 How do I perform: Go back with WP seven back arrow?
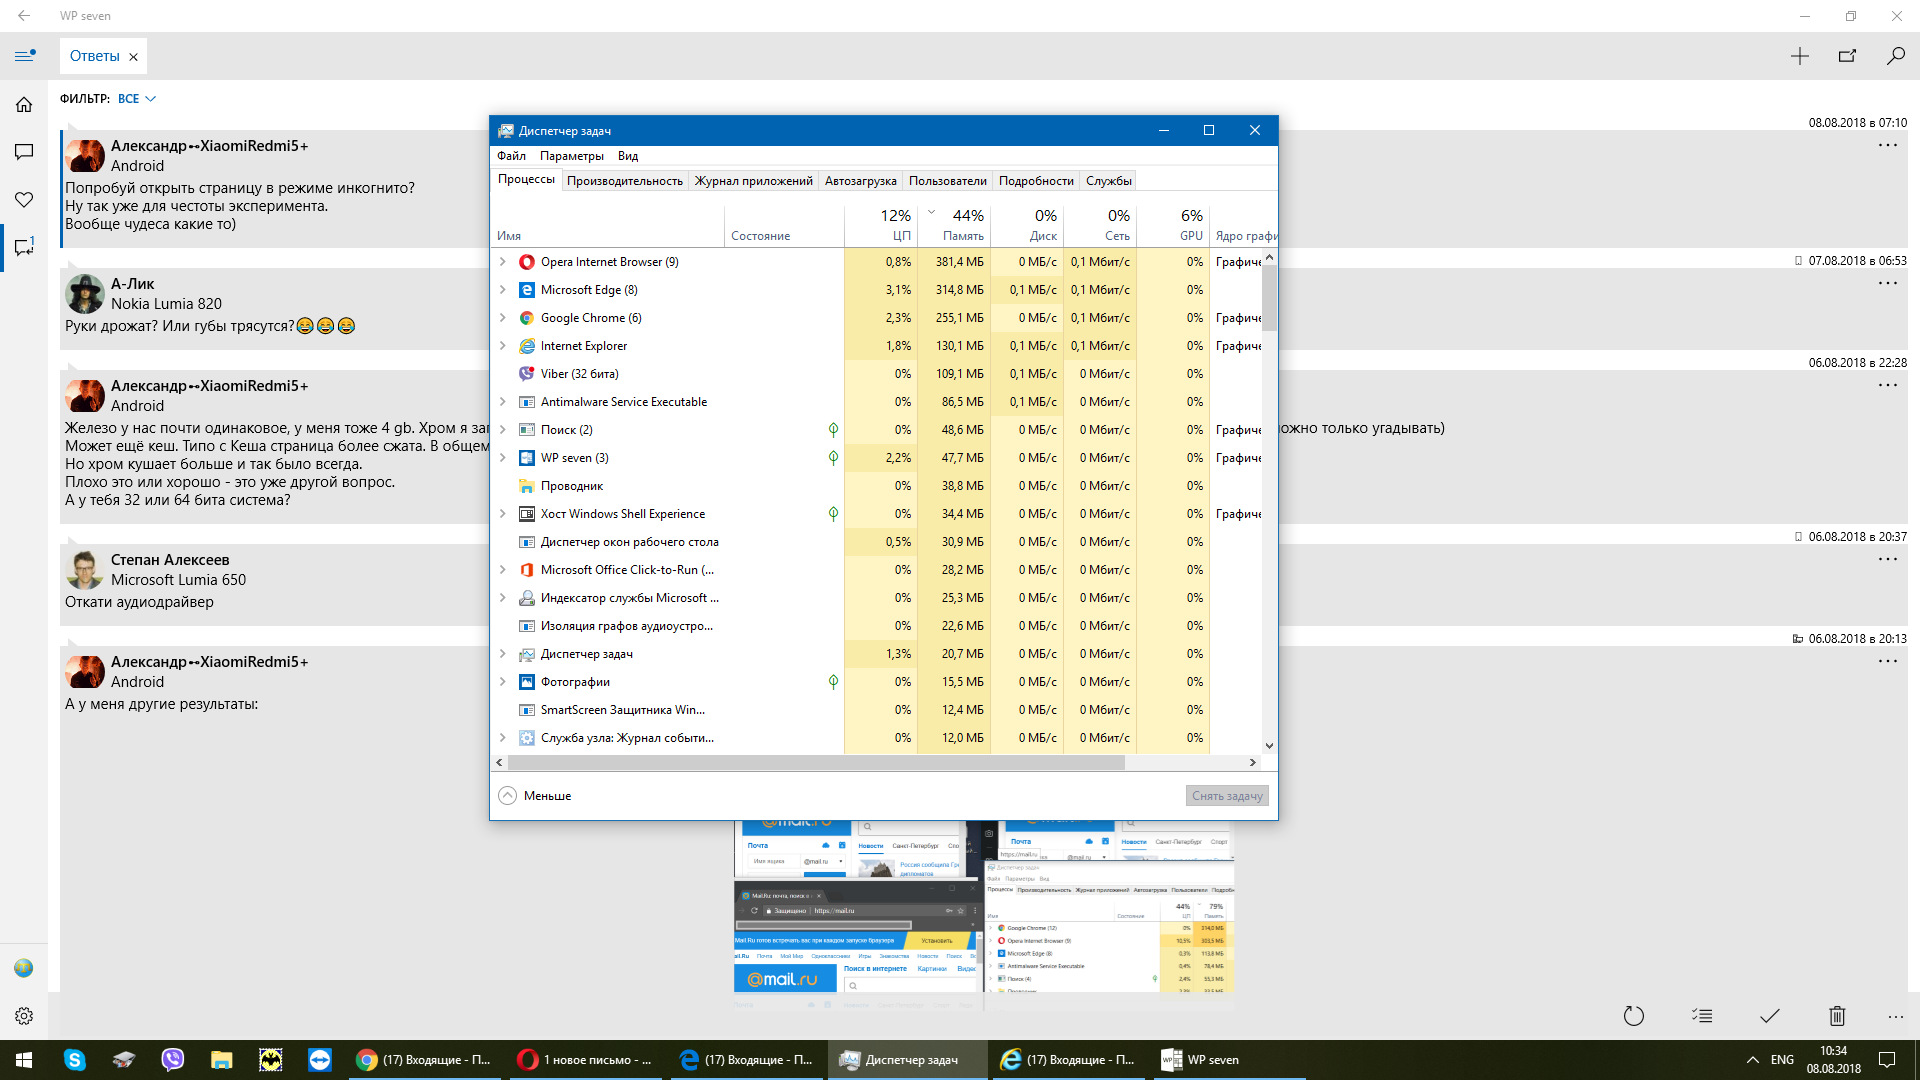pyautogui.click(x=24, y=16)
